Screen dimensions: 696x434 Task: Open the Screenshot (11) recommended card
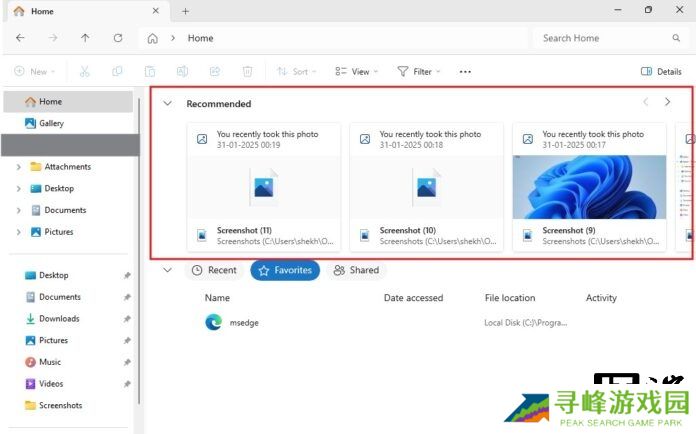pos(264,187)
